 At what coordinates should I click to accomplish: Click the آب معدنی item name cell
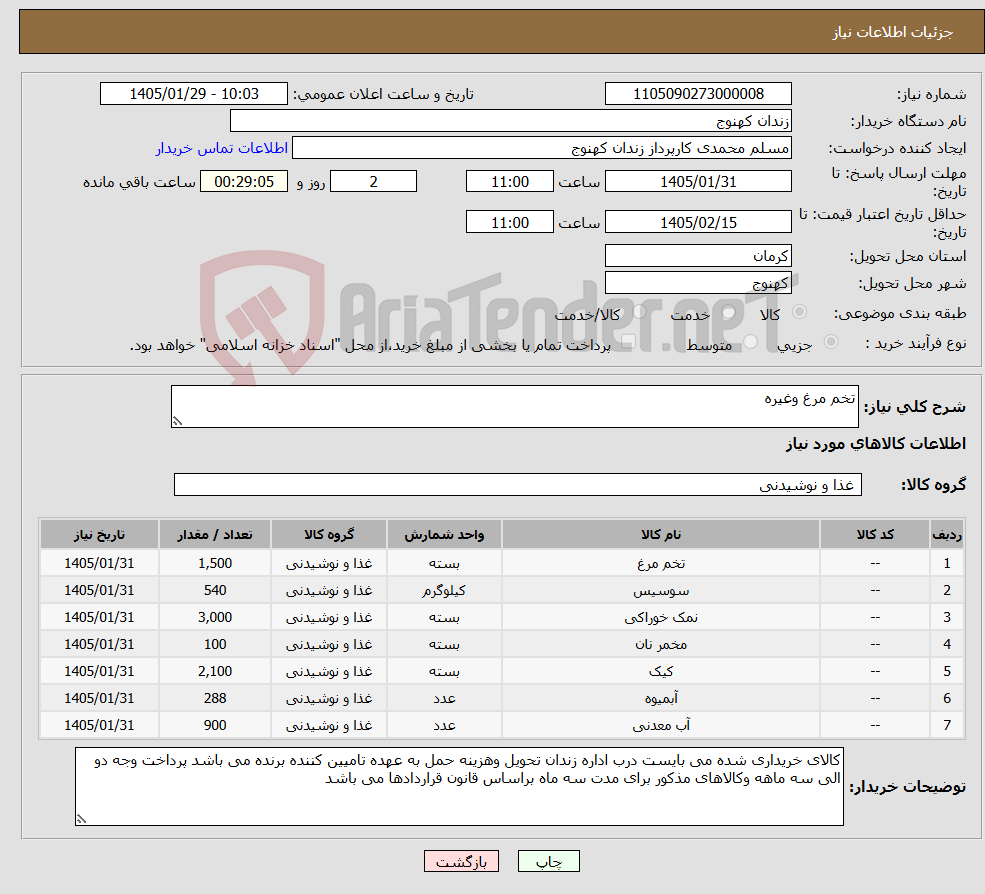[x=661, y=726]
